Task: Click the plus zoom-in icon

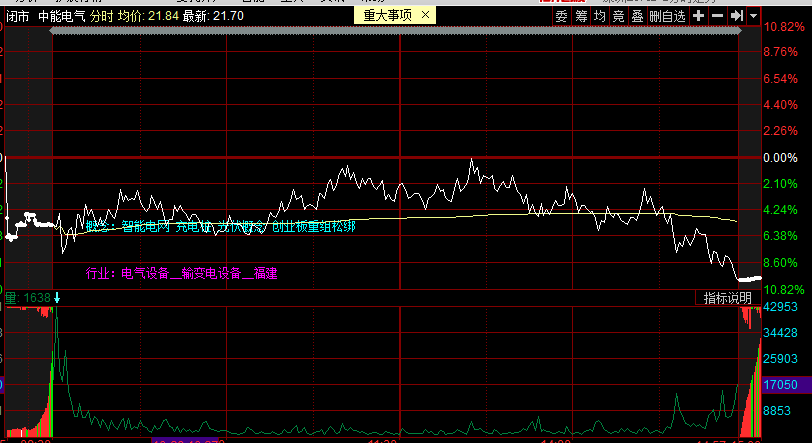Action: point(699,16)
